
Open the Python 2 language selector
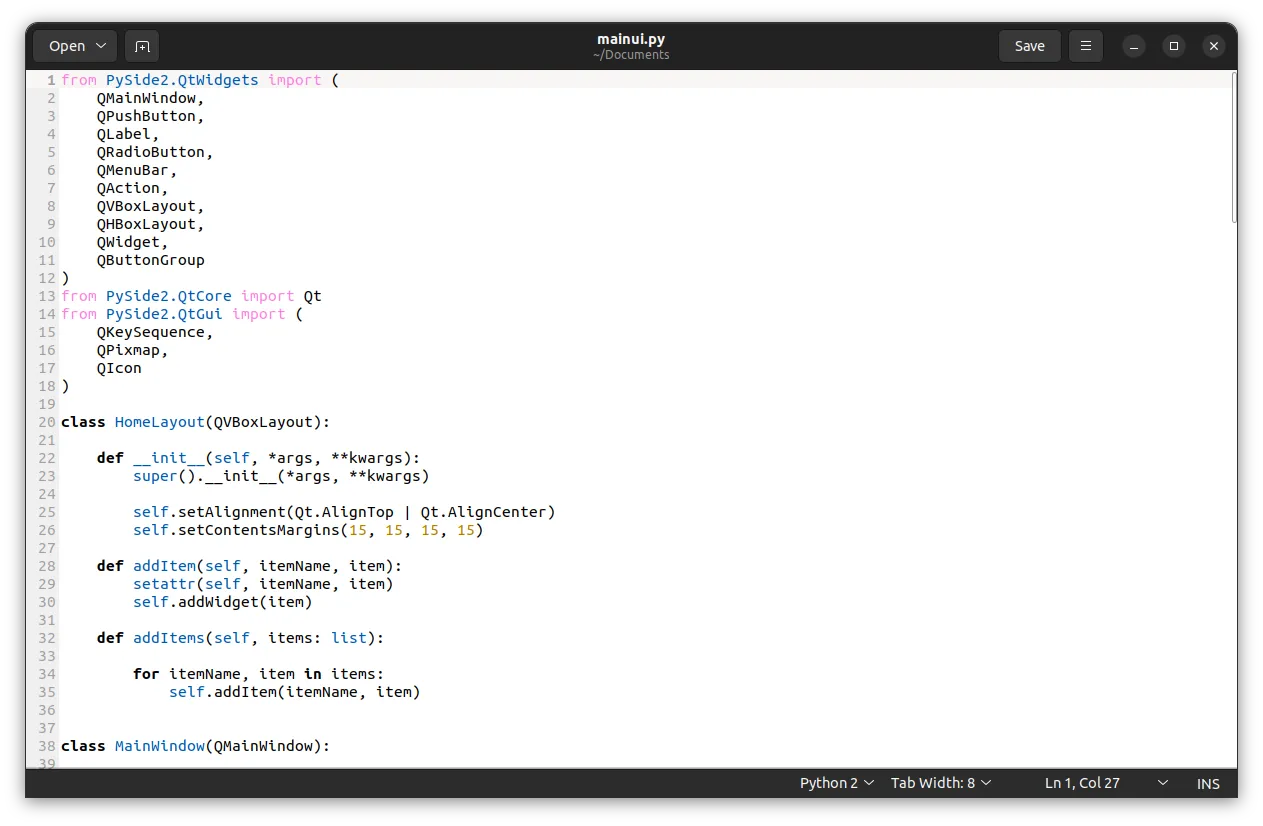837,783
